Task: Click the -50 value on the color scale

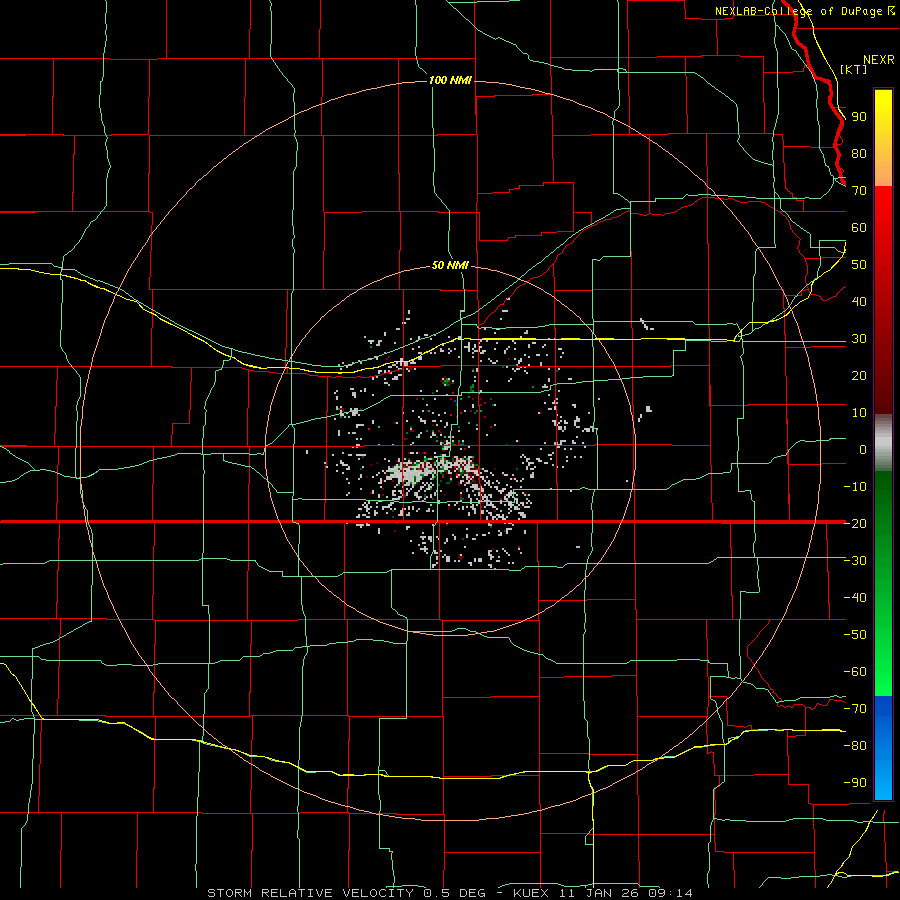Action: click(x=855, y=634)
